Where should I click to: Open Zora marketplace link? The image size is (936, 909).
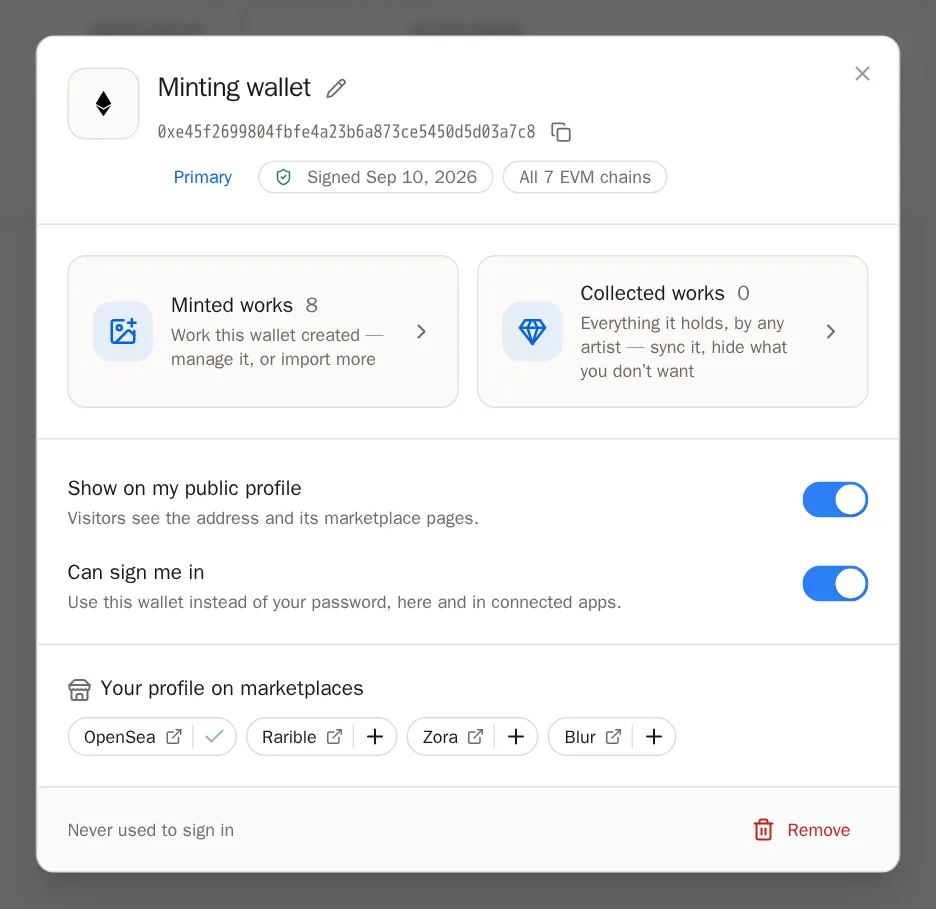pos(452,737)
